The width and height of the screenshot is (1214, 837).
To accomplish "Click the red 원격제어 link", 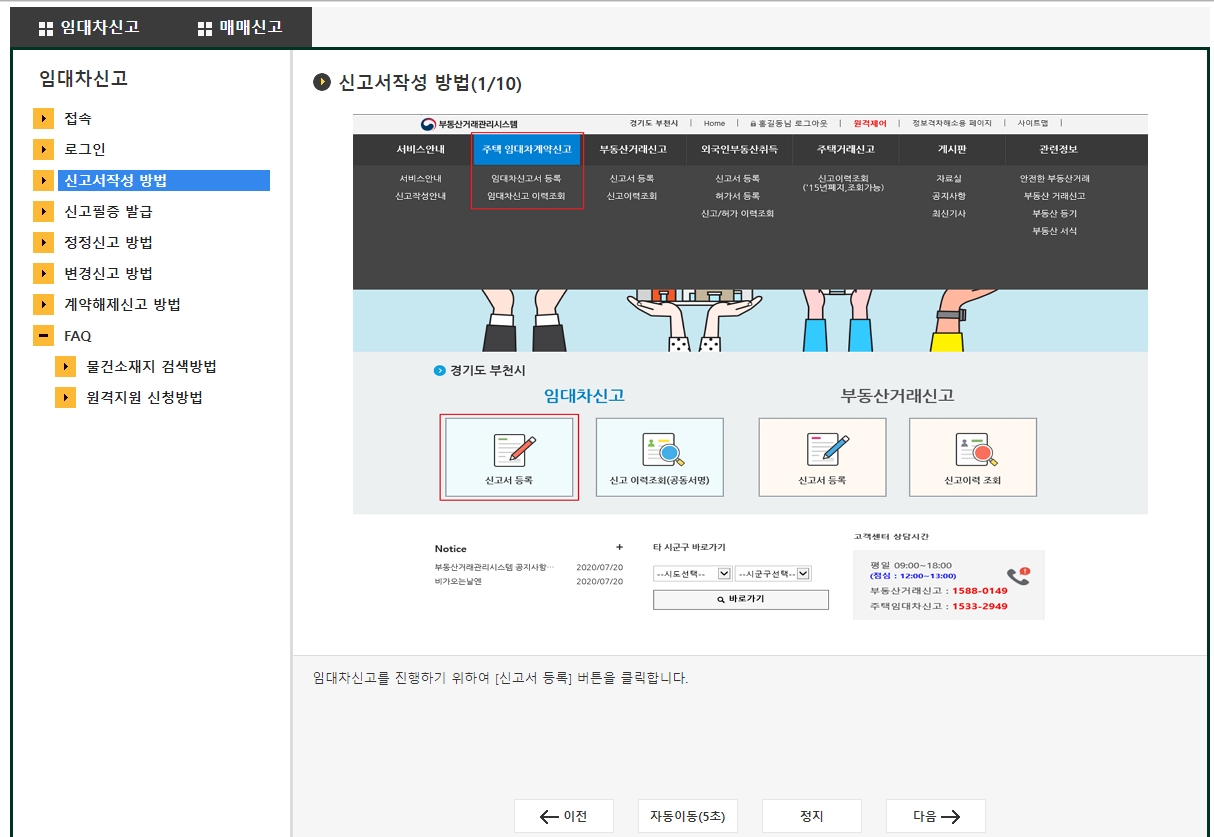I will point(870,123).
